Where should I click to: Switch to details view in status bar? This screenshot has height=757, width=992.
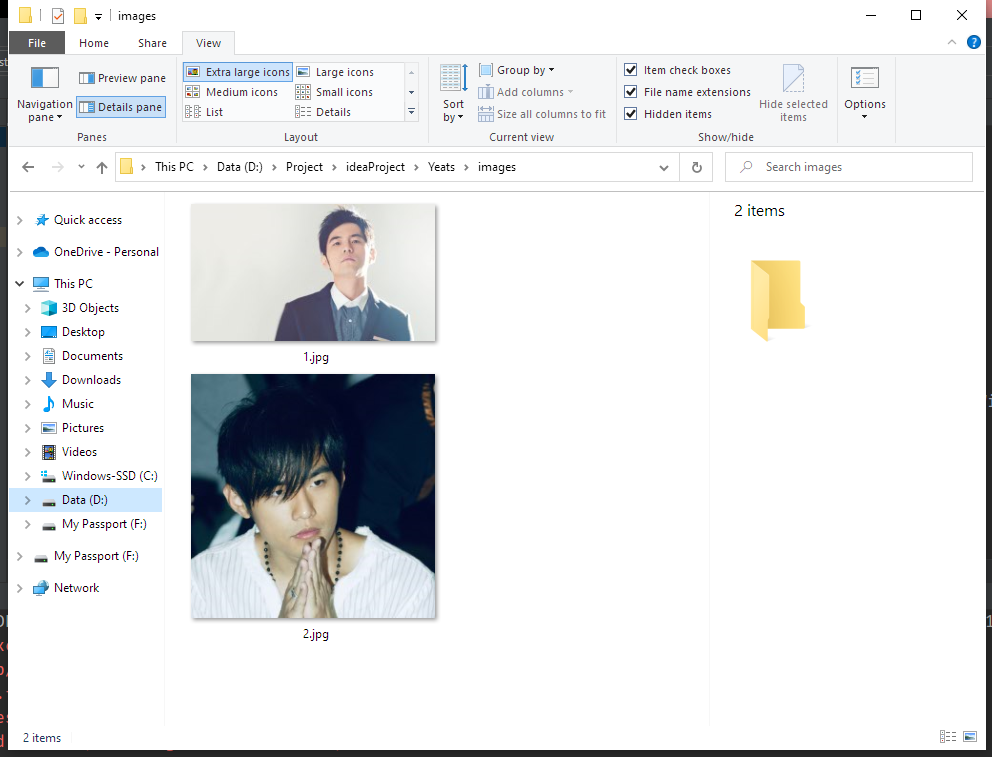tap(948, 736)
